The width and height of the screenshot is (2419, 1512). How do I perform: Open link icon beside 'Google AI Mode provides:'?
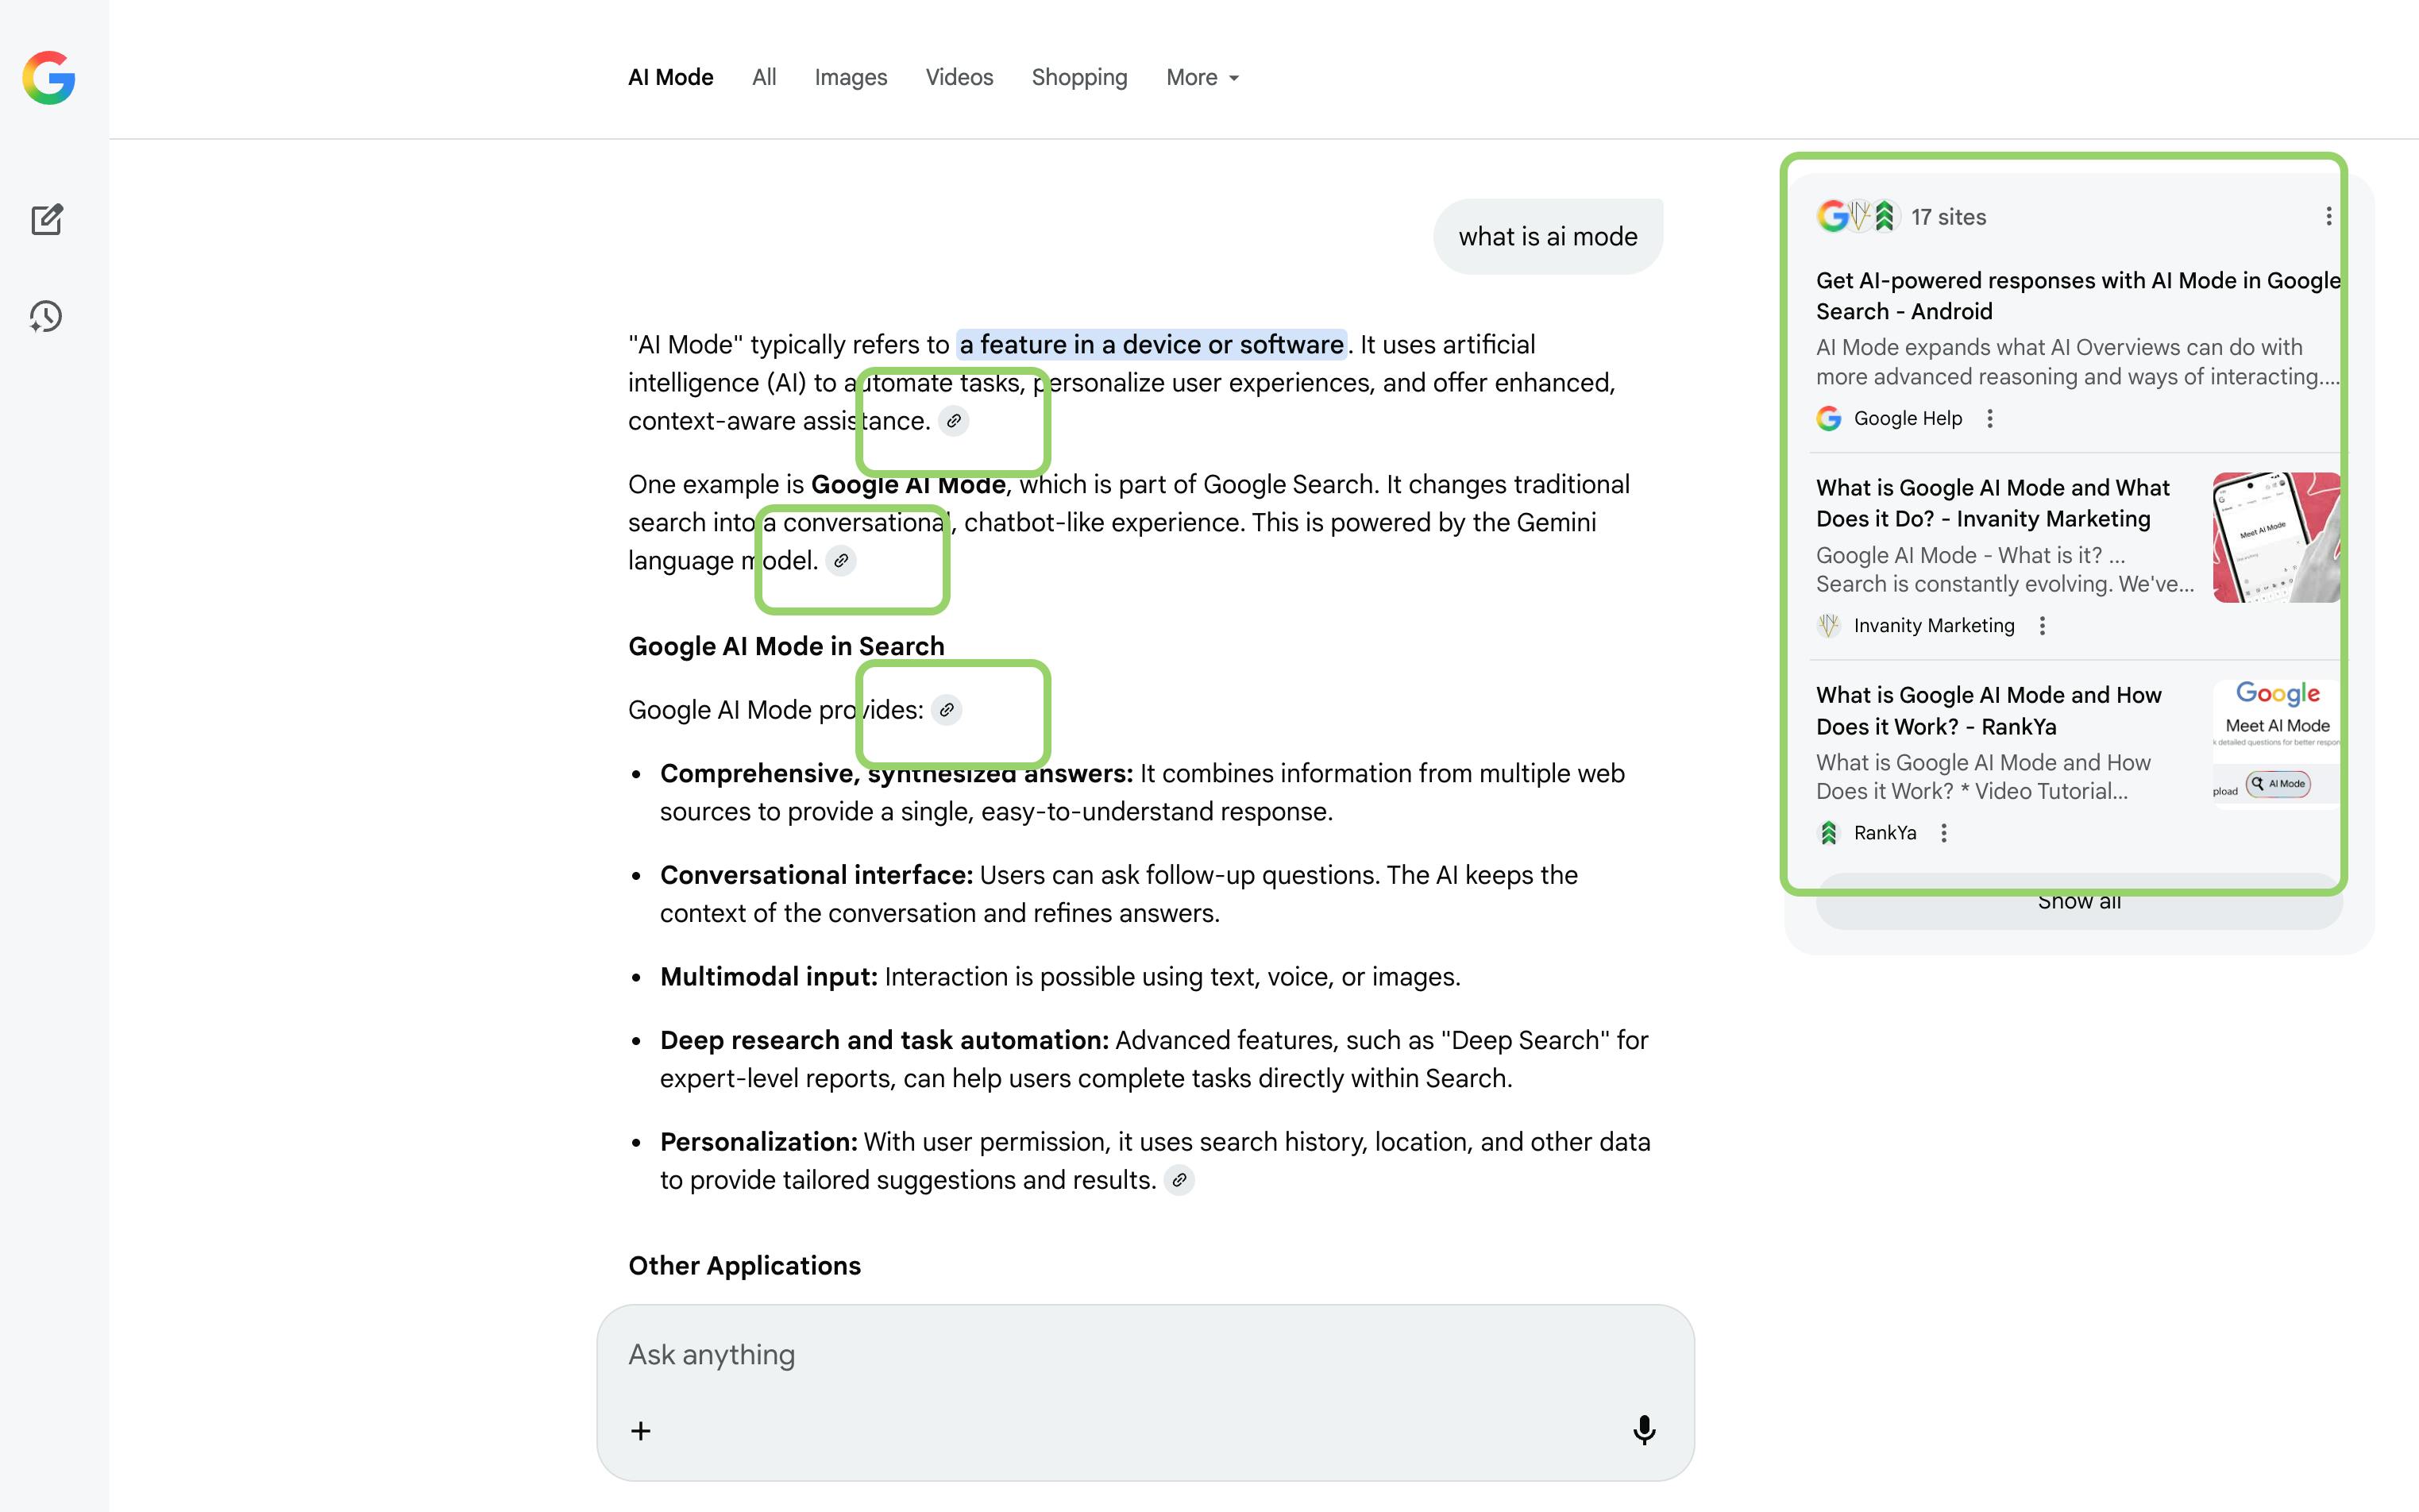click(x=946, y=710)
